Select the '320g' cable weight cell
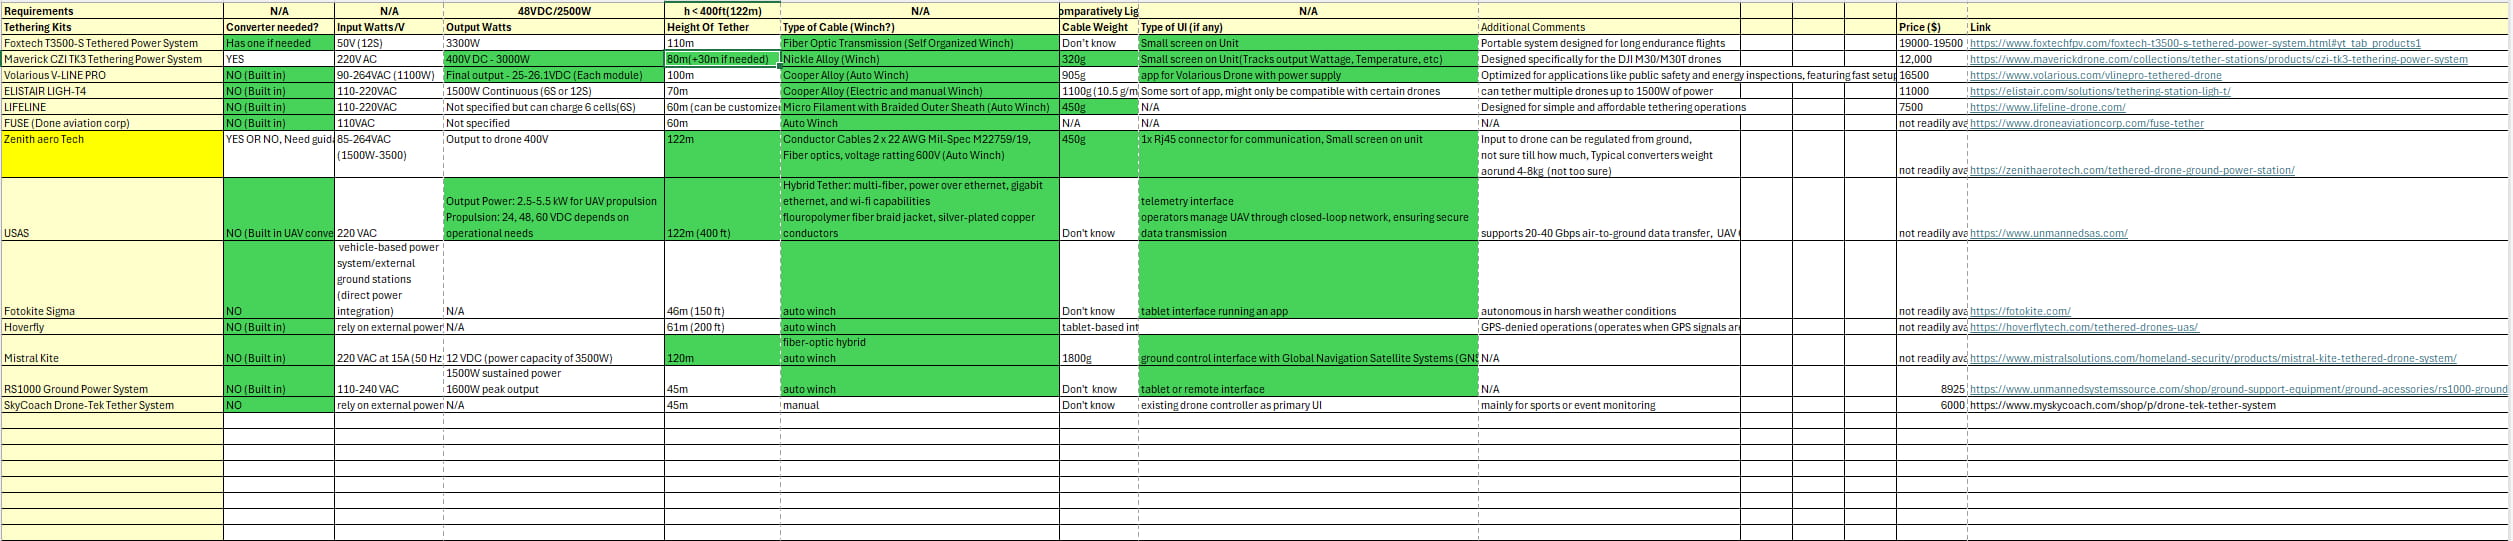2513x541 pixels. tap(1099, 59)
